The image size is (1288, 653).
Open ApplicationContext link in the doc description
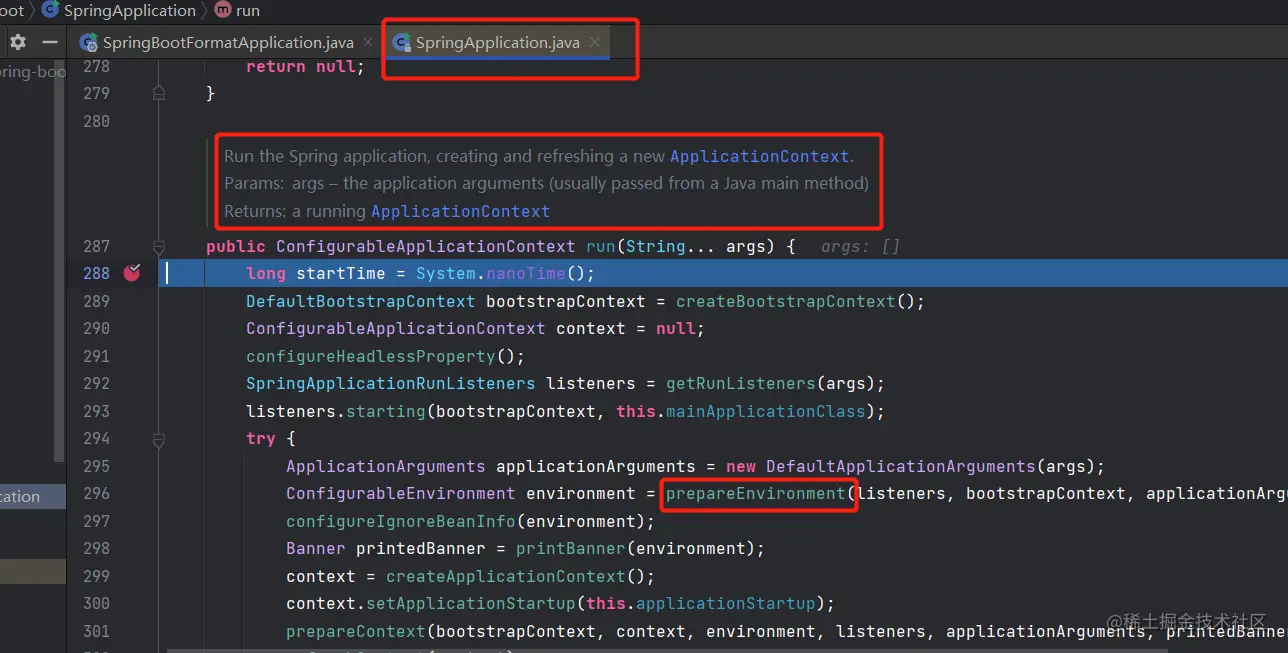pos(760,156)
